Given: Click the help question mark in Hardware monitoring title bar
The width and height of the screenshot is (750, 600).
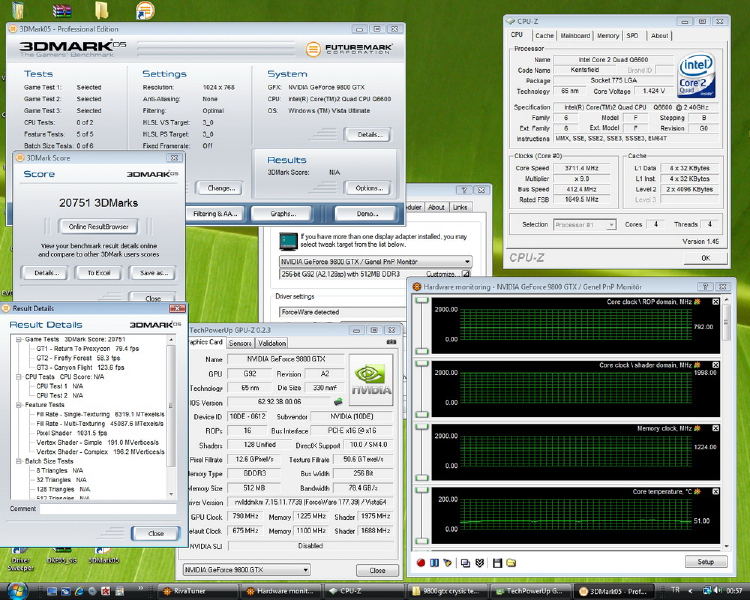Looking at the screenshot, I should point(705,287).
